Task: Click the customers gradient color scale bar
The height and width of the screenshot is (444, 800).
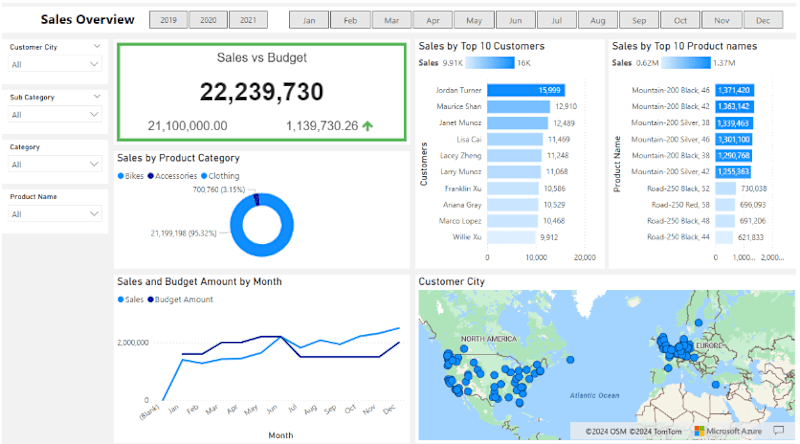Action: 490,63
